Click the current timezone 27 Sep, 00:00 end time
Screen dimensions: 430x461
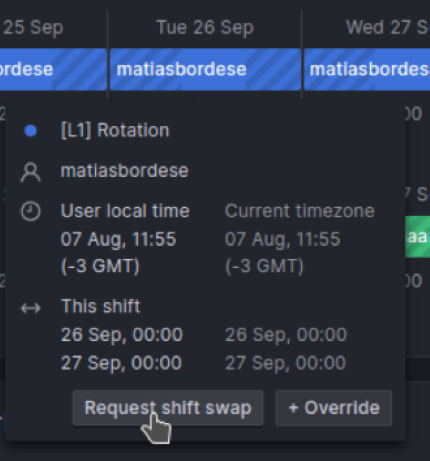pyautogui.click(x=286, y=363)
